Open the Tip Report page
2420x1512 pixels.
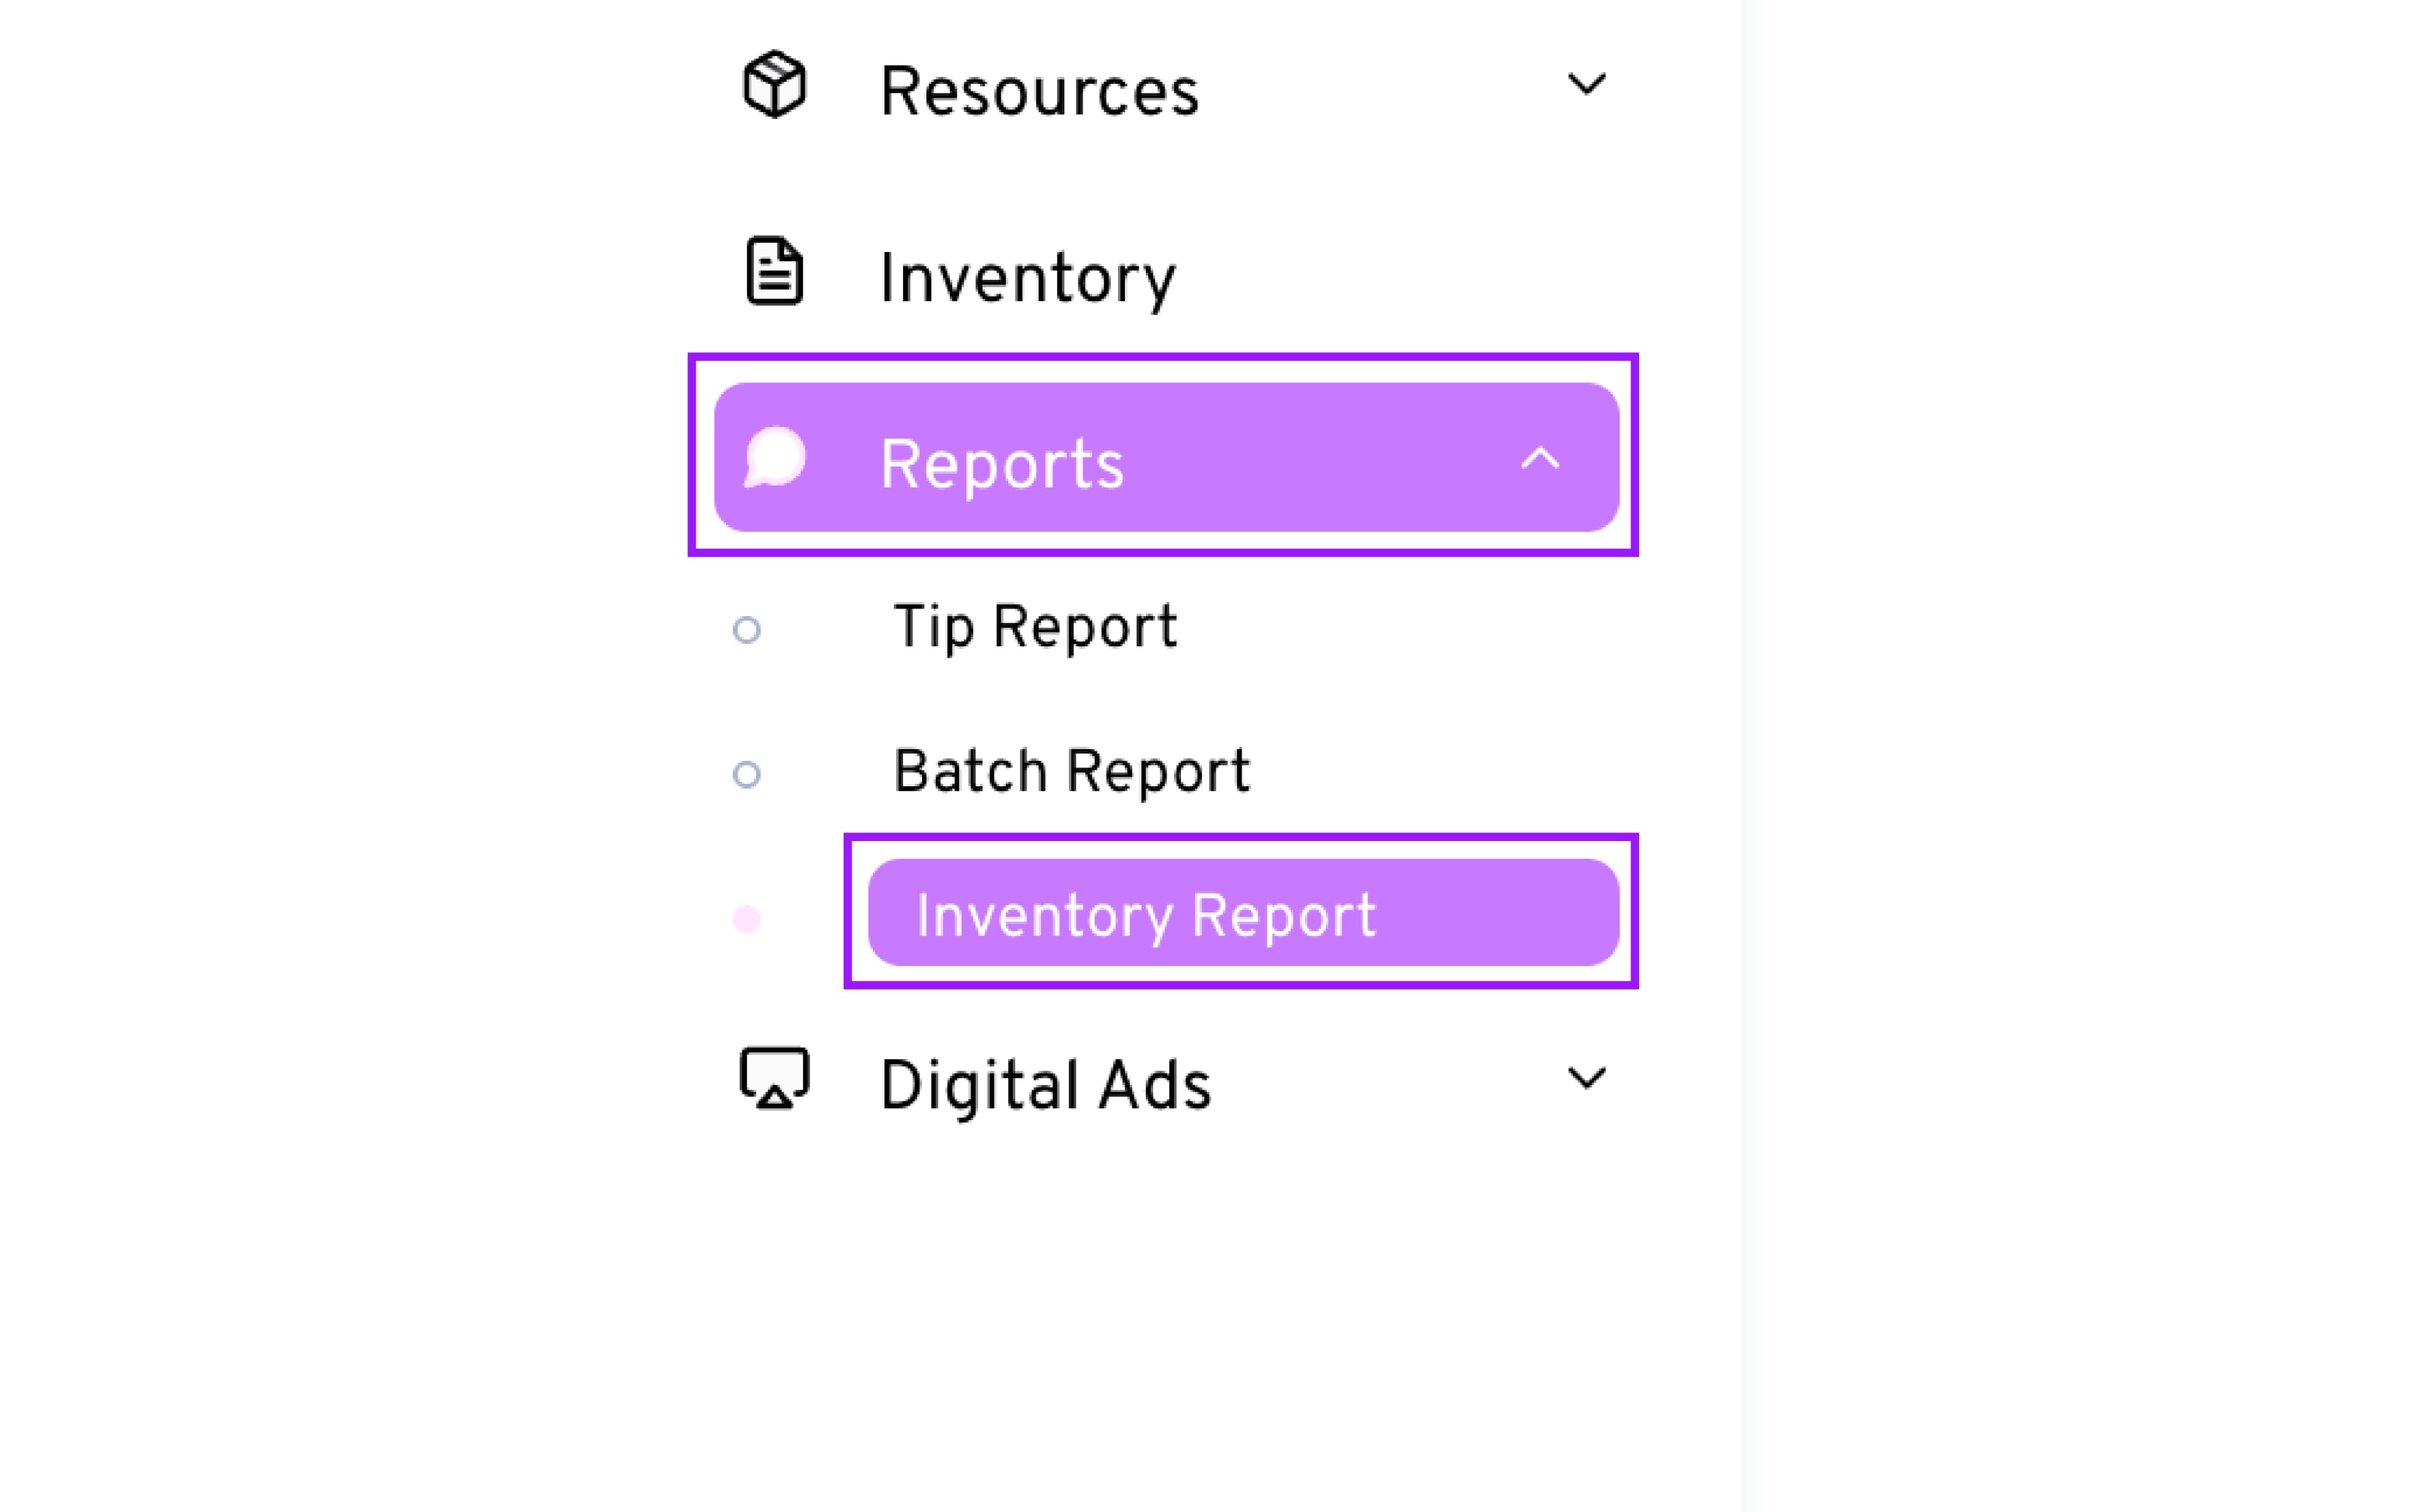1035,628
